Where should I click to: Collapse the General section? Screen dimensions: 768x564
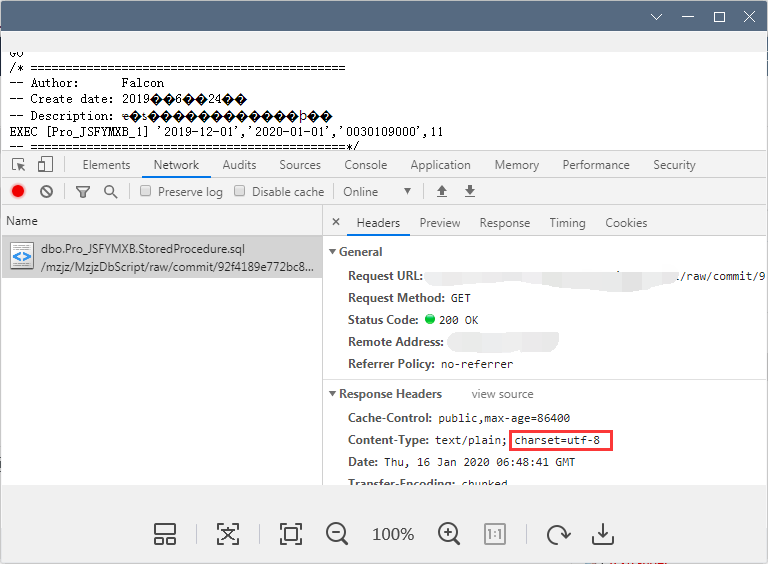pyautogui.click(x=333, y=252)
